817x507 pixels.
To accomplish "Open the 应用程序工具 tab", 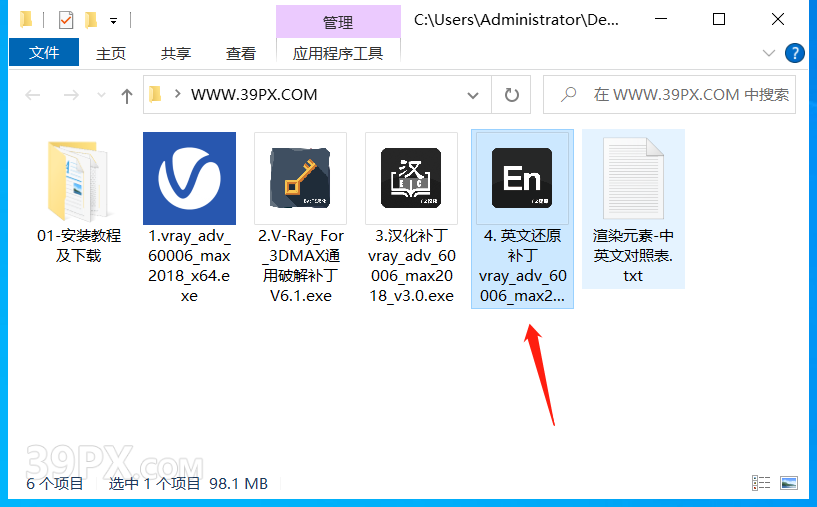I will coord(338,53).
